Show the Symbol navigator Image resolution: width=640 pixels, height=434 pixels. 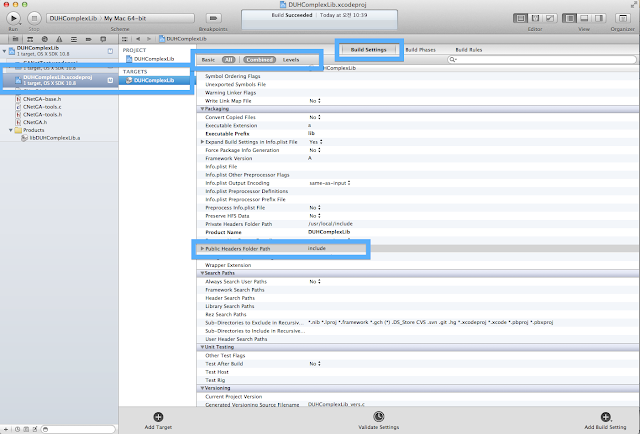pos(30,39)
